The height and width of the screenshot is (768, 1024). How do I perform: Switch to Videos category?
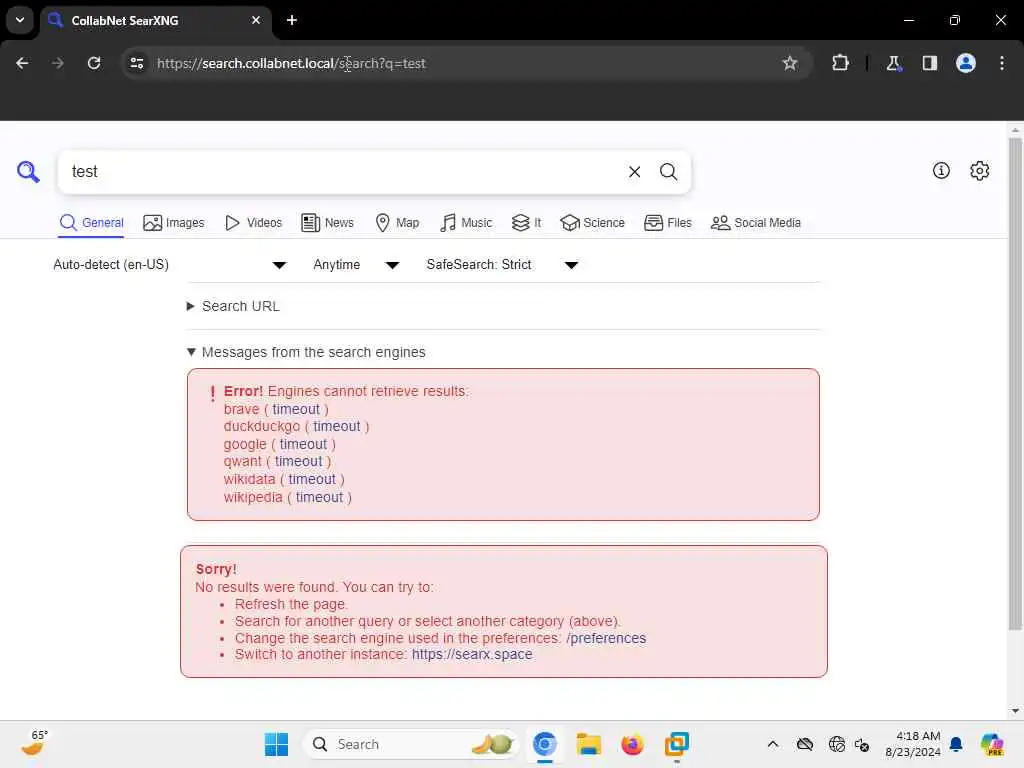click(x=253, y=223)
